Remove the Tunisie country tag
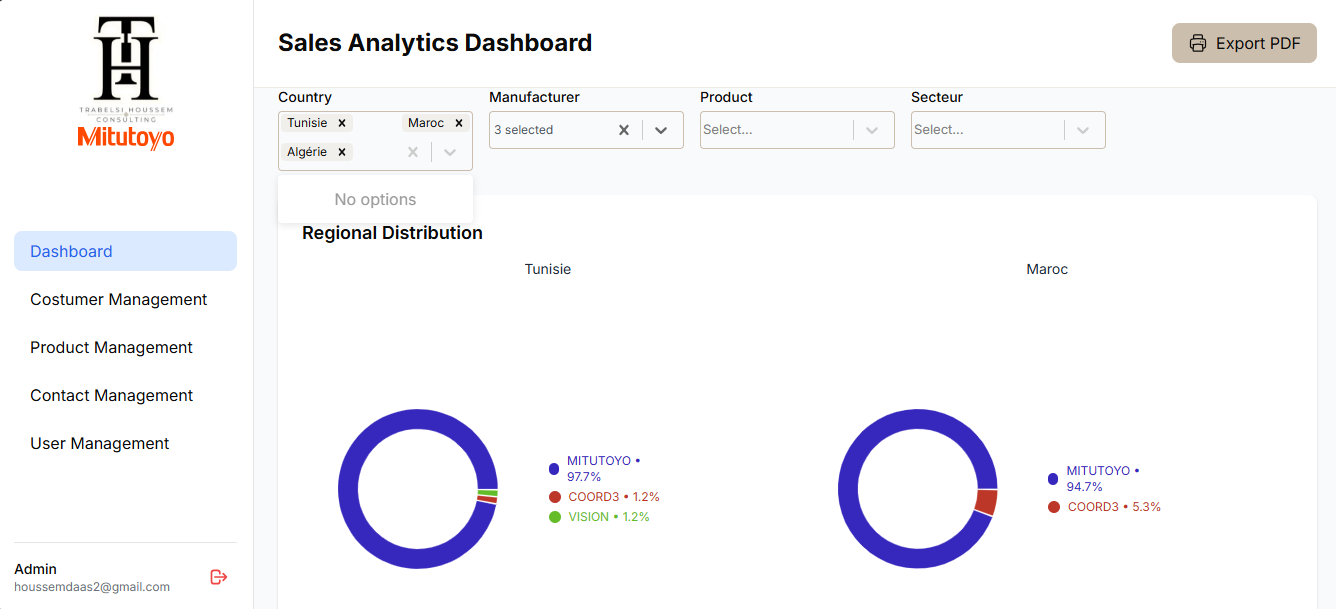The height and width of the screenshot is (609, 1336). pos(342,123)
